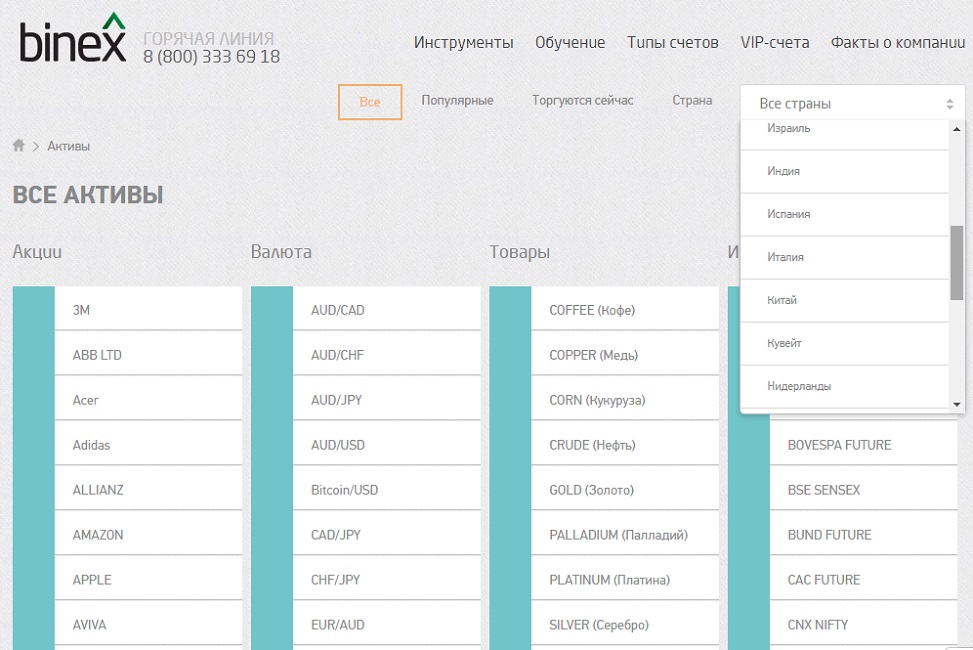The width and height of the screenshot is (973, 650).
Task: Choose Италия from the country list
Action: tap(845, 257)
